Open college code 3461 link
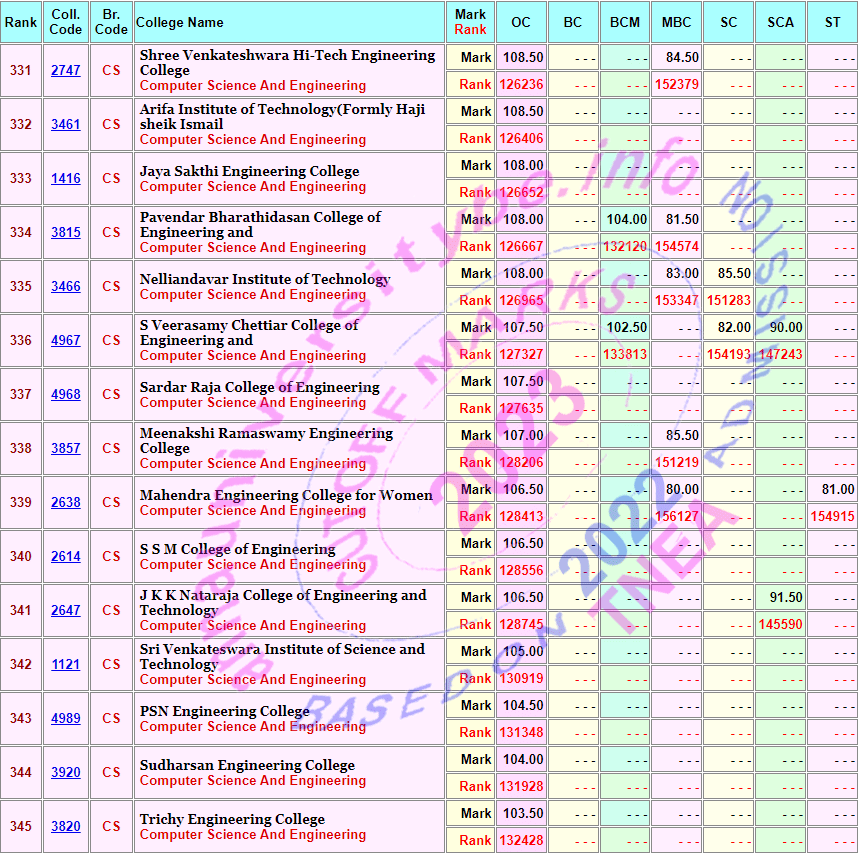Image resolution: width=858 pixels, height=854 pixels. [x=66, y=125]
